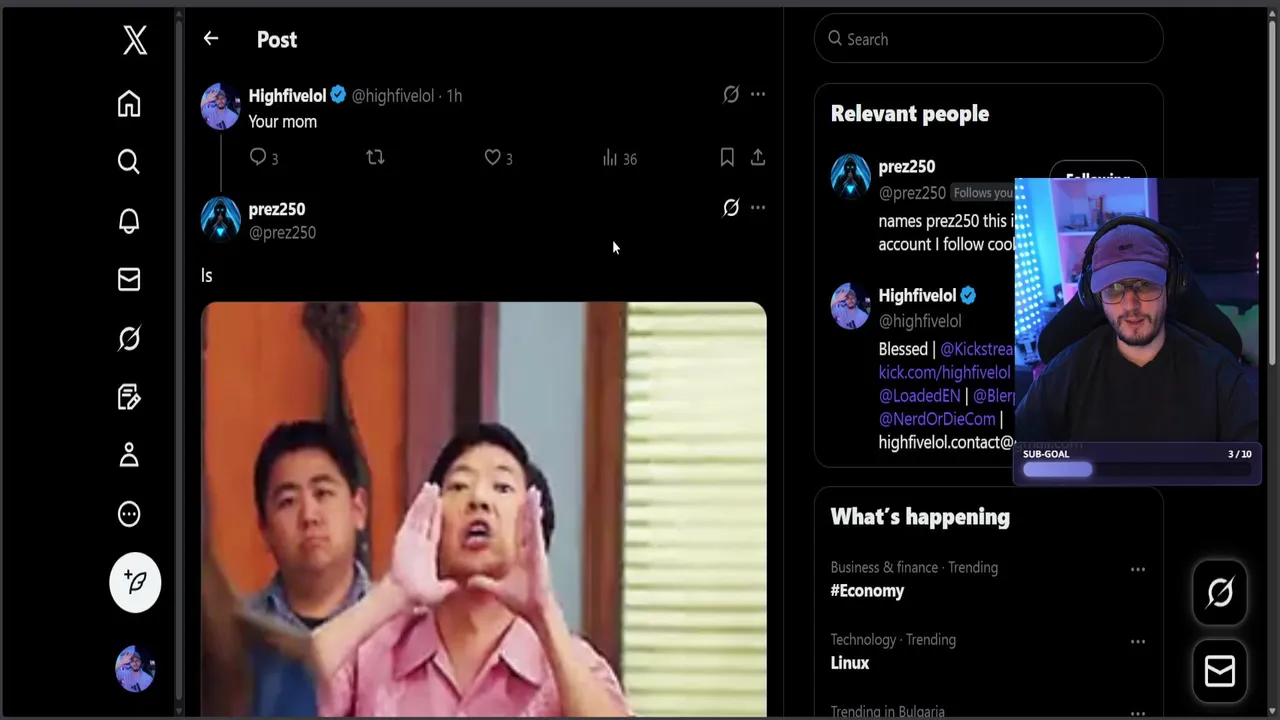Open More circle menu in sidebar
Screen dimensions: 1280x720
129,514
